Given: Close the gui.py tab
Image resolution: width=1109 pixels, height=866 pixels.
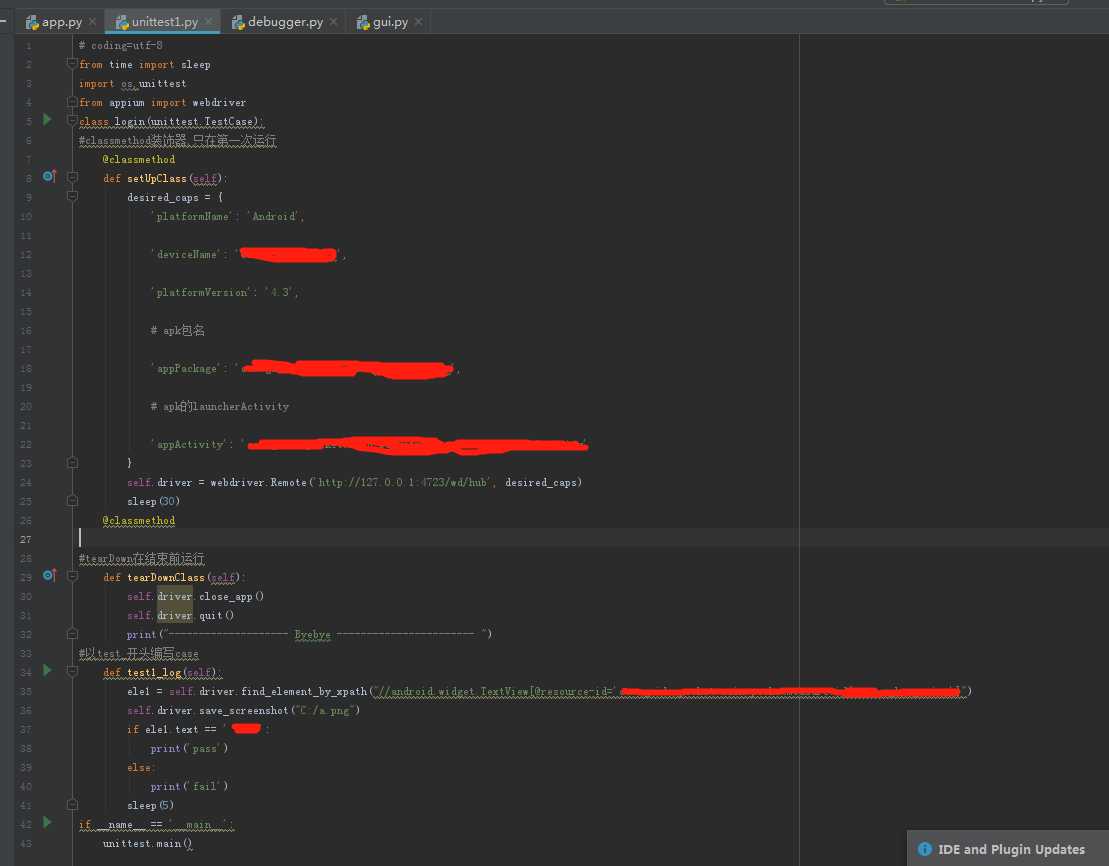Looking at the screenshot, I should [419, 22].
